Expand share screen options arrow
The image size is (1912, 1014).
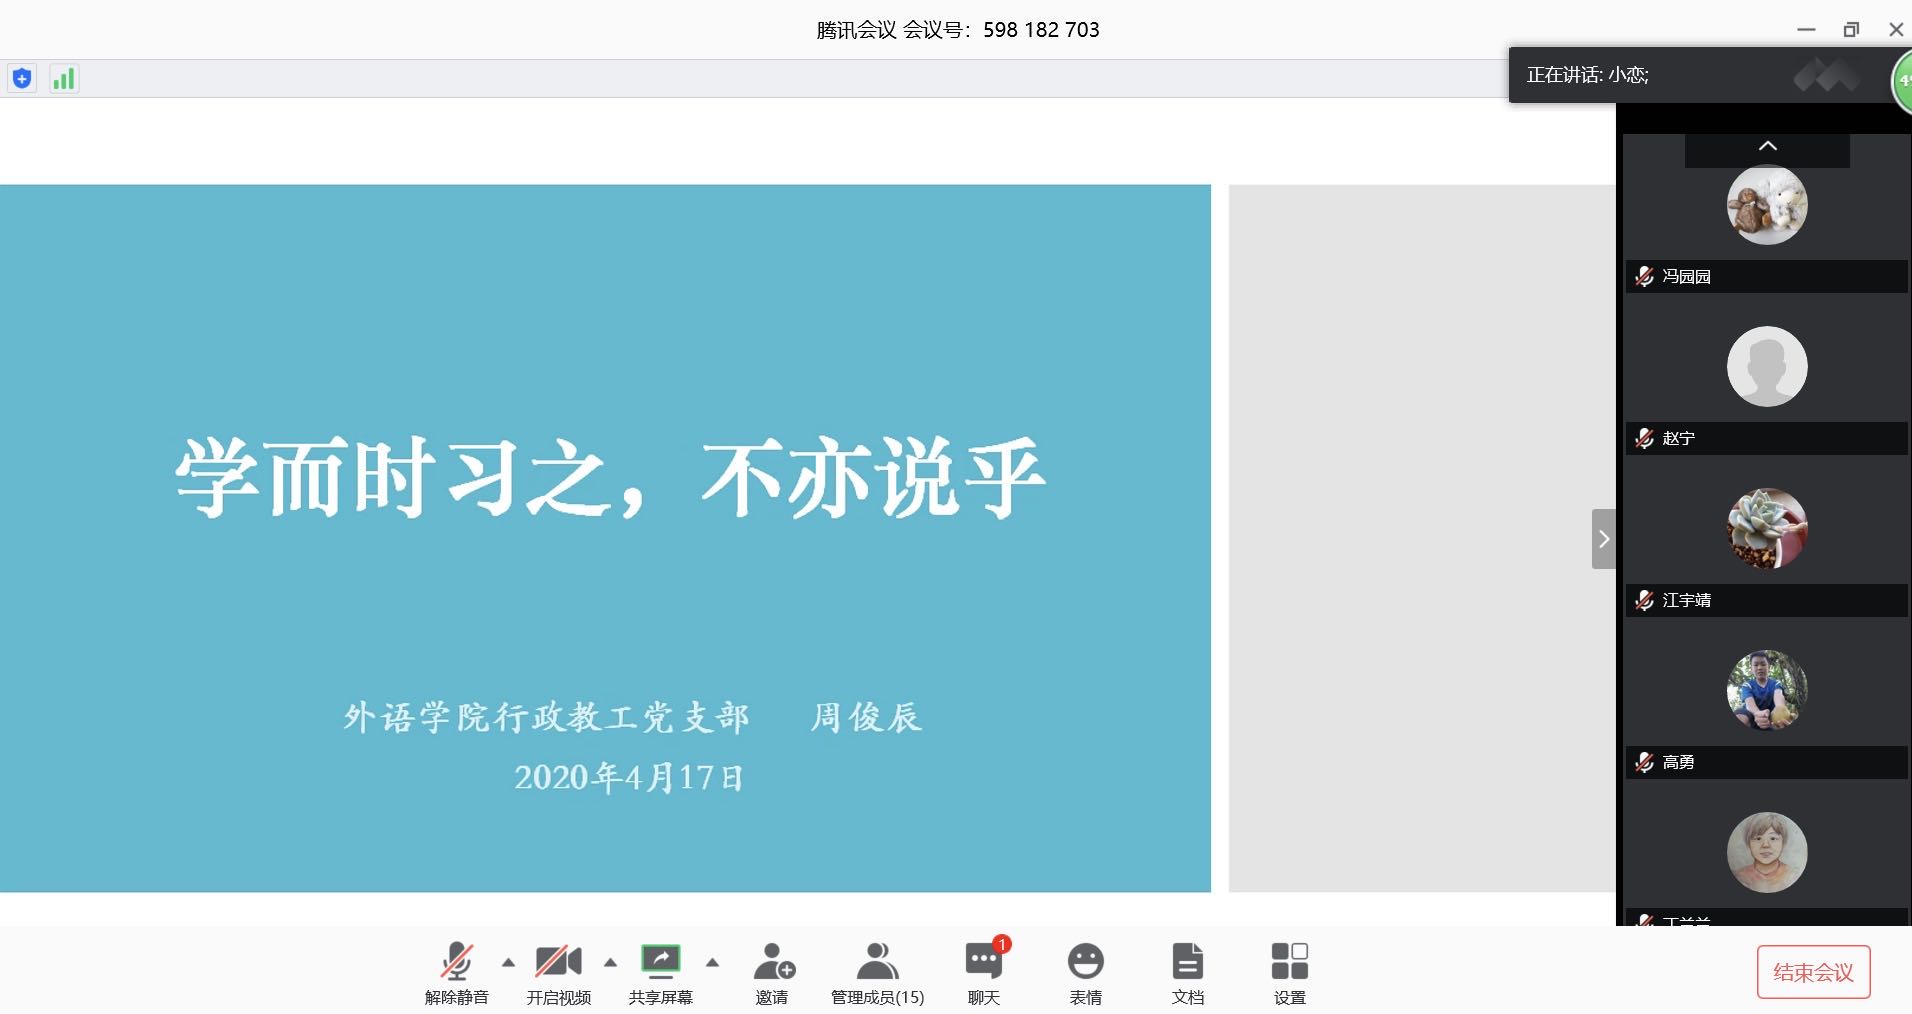coord(712,963)
